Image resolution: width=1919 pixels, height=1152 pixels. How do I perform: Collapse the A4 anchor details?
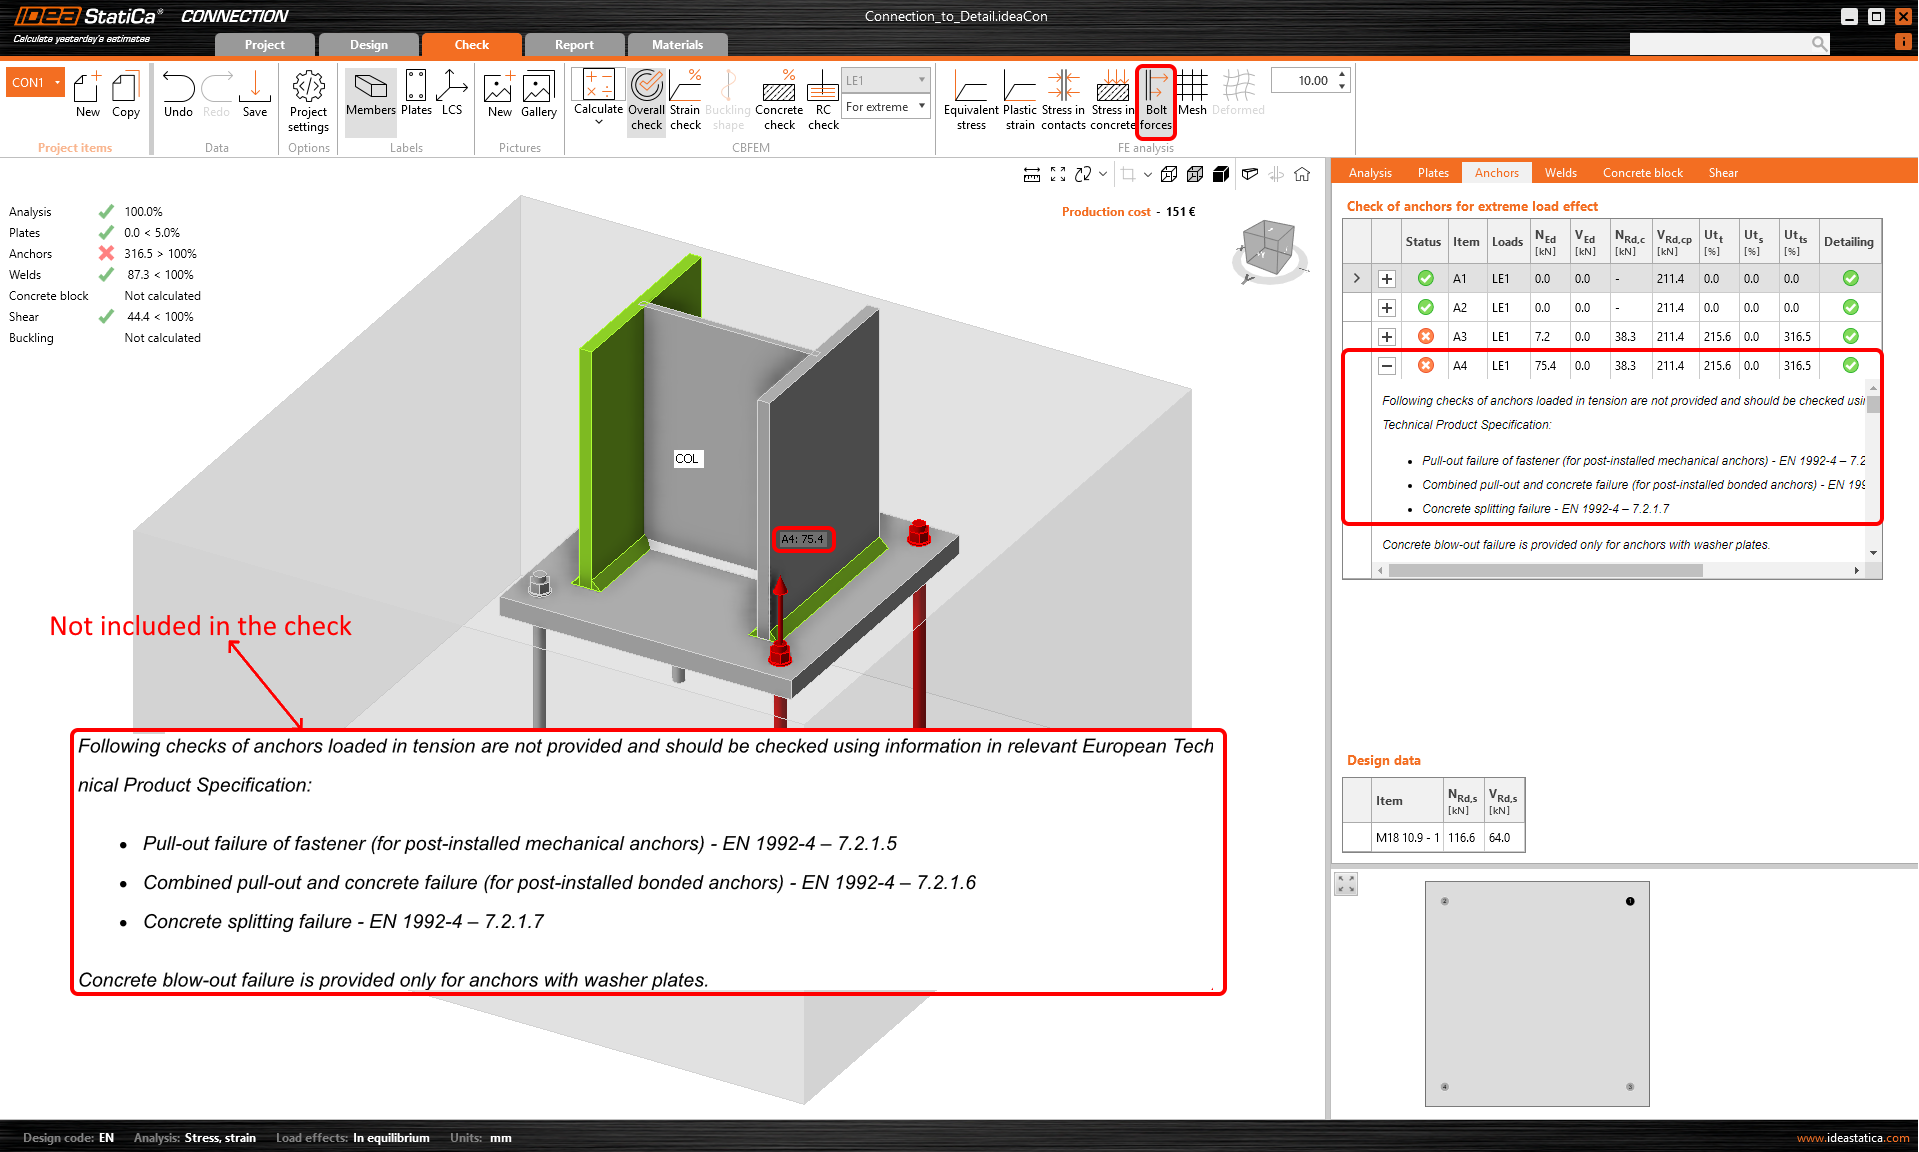[x=1386, y=365]
